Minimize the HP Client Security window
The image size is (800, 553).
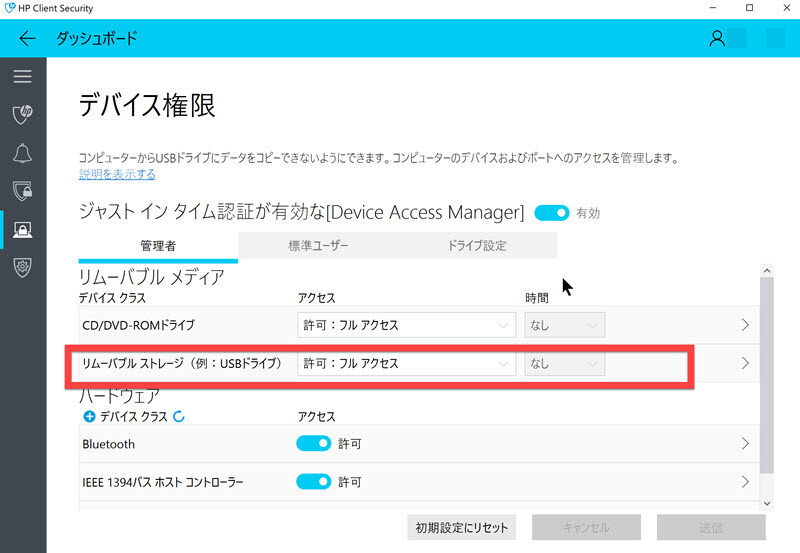pyautogui.click(x=713, y=8)
